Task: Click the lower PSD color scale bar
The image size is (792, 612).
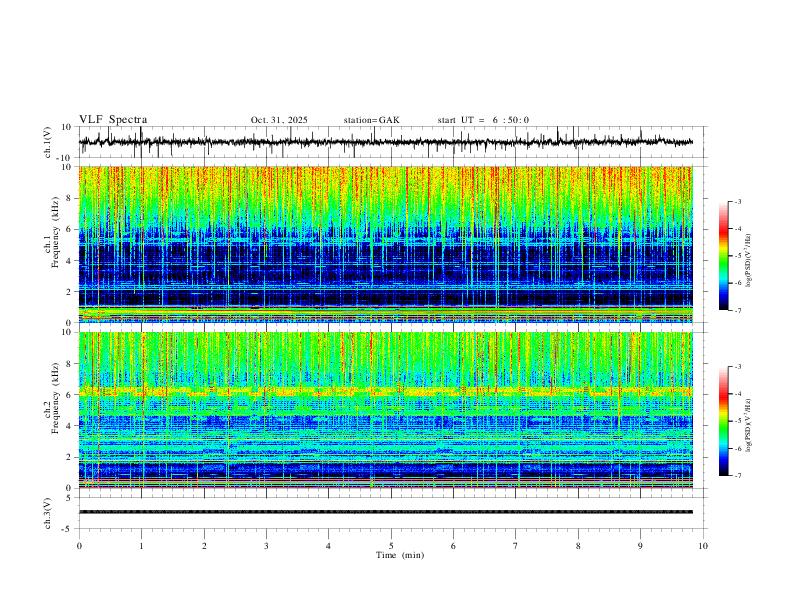Action: tap(723, 421)
